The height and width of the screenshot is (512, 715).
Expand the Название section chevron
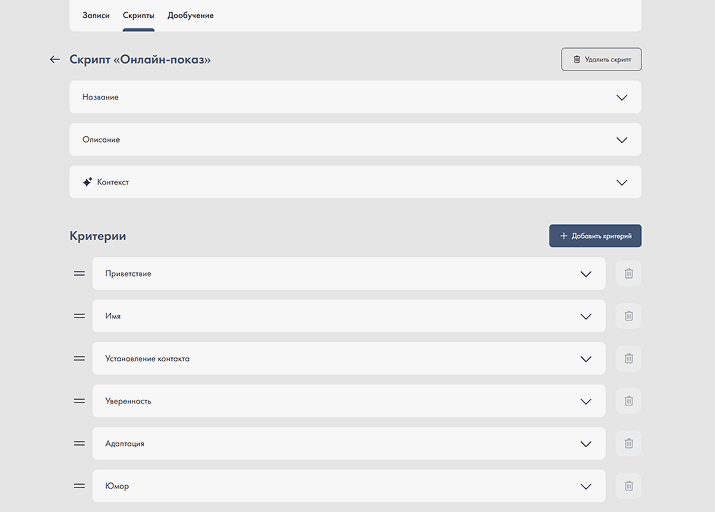[x=622, y=98]
